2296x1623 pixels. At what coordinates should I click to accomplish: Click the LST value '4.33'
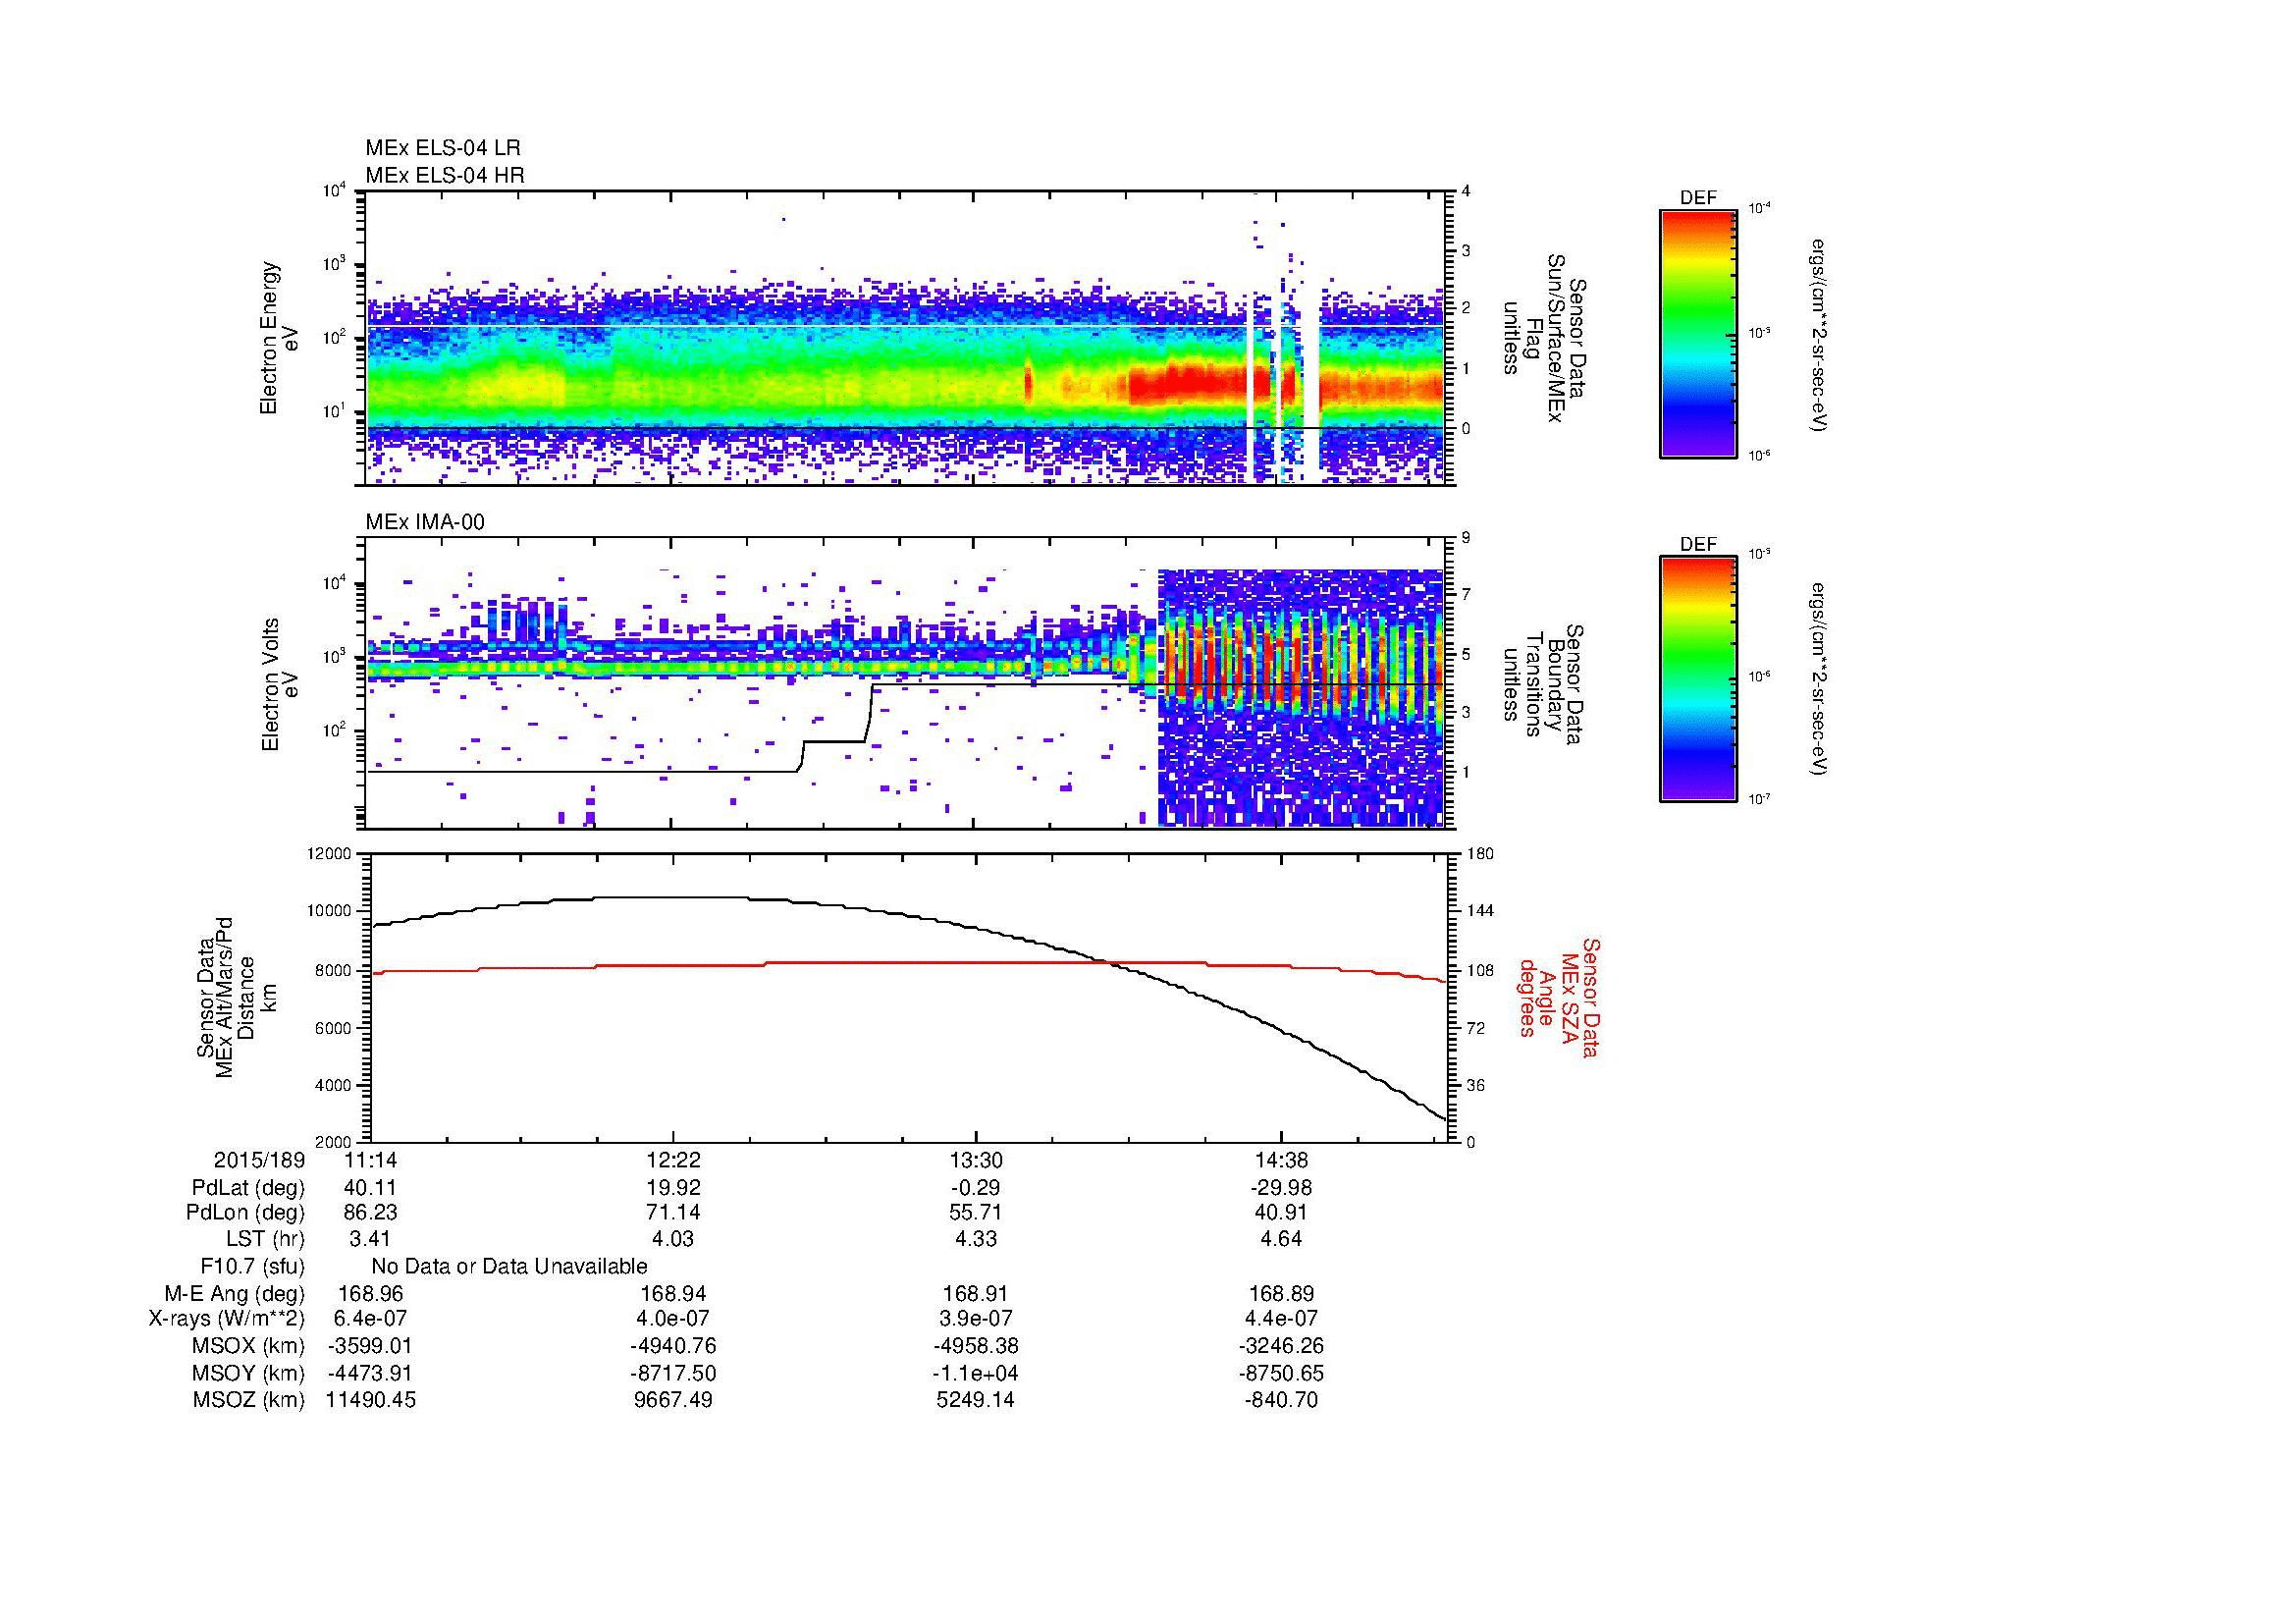coord(977,1239)
